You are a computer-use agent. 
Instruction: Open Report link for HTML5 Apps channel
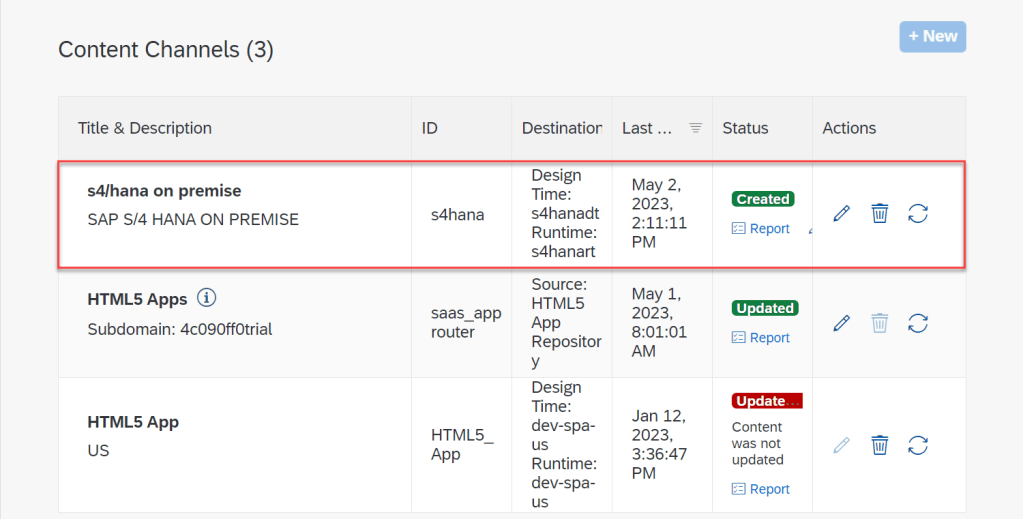tap(761, 337)
